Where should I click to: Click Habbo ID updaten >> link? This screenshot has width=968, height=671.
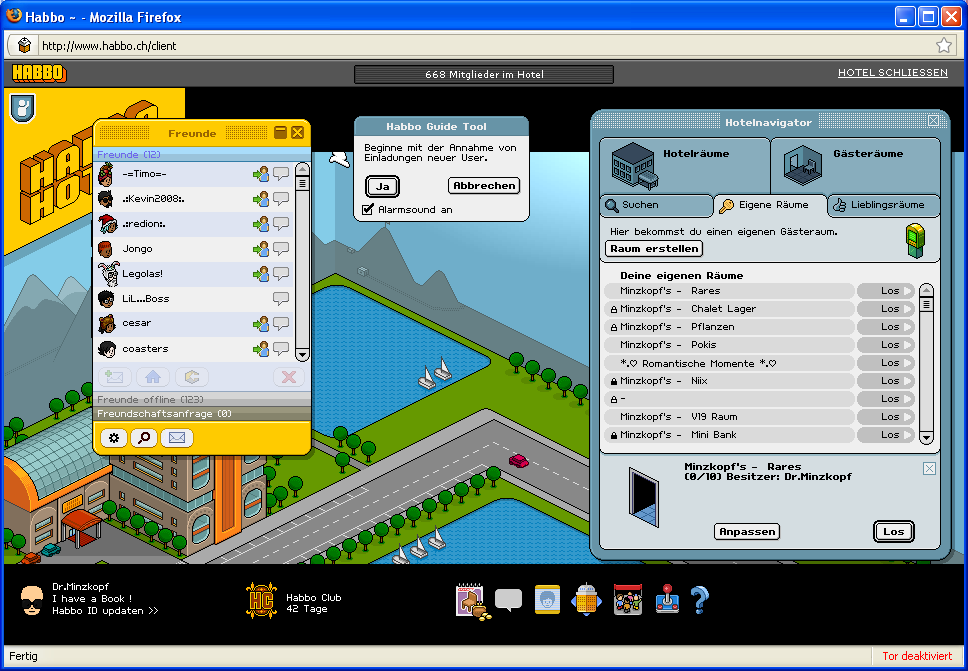click(x=105, y=611)
